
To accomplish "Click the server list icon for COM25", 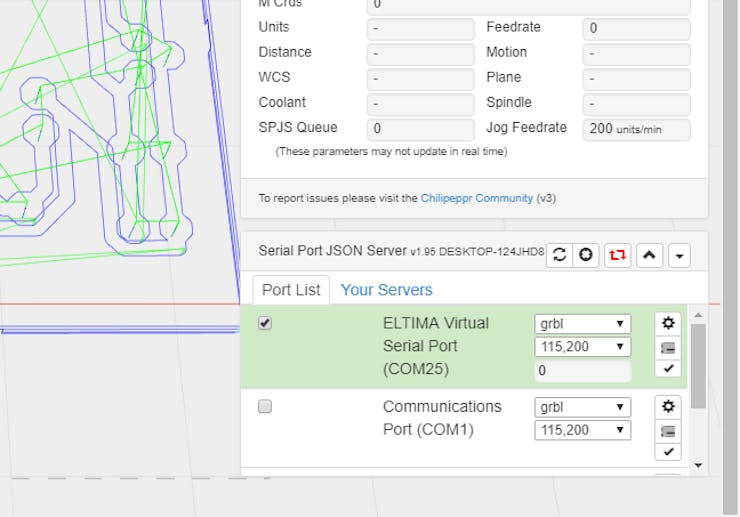I will pos(668,348).
